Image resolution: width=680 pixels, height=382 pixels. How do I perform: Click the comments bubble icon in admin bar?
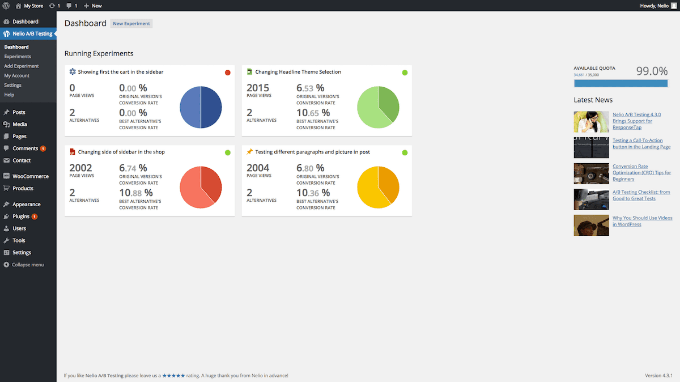pos(69,6)
